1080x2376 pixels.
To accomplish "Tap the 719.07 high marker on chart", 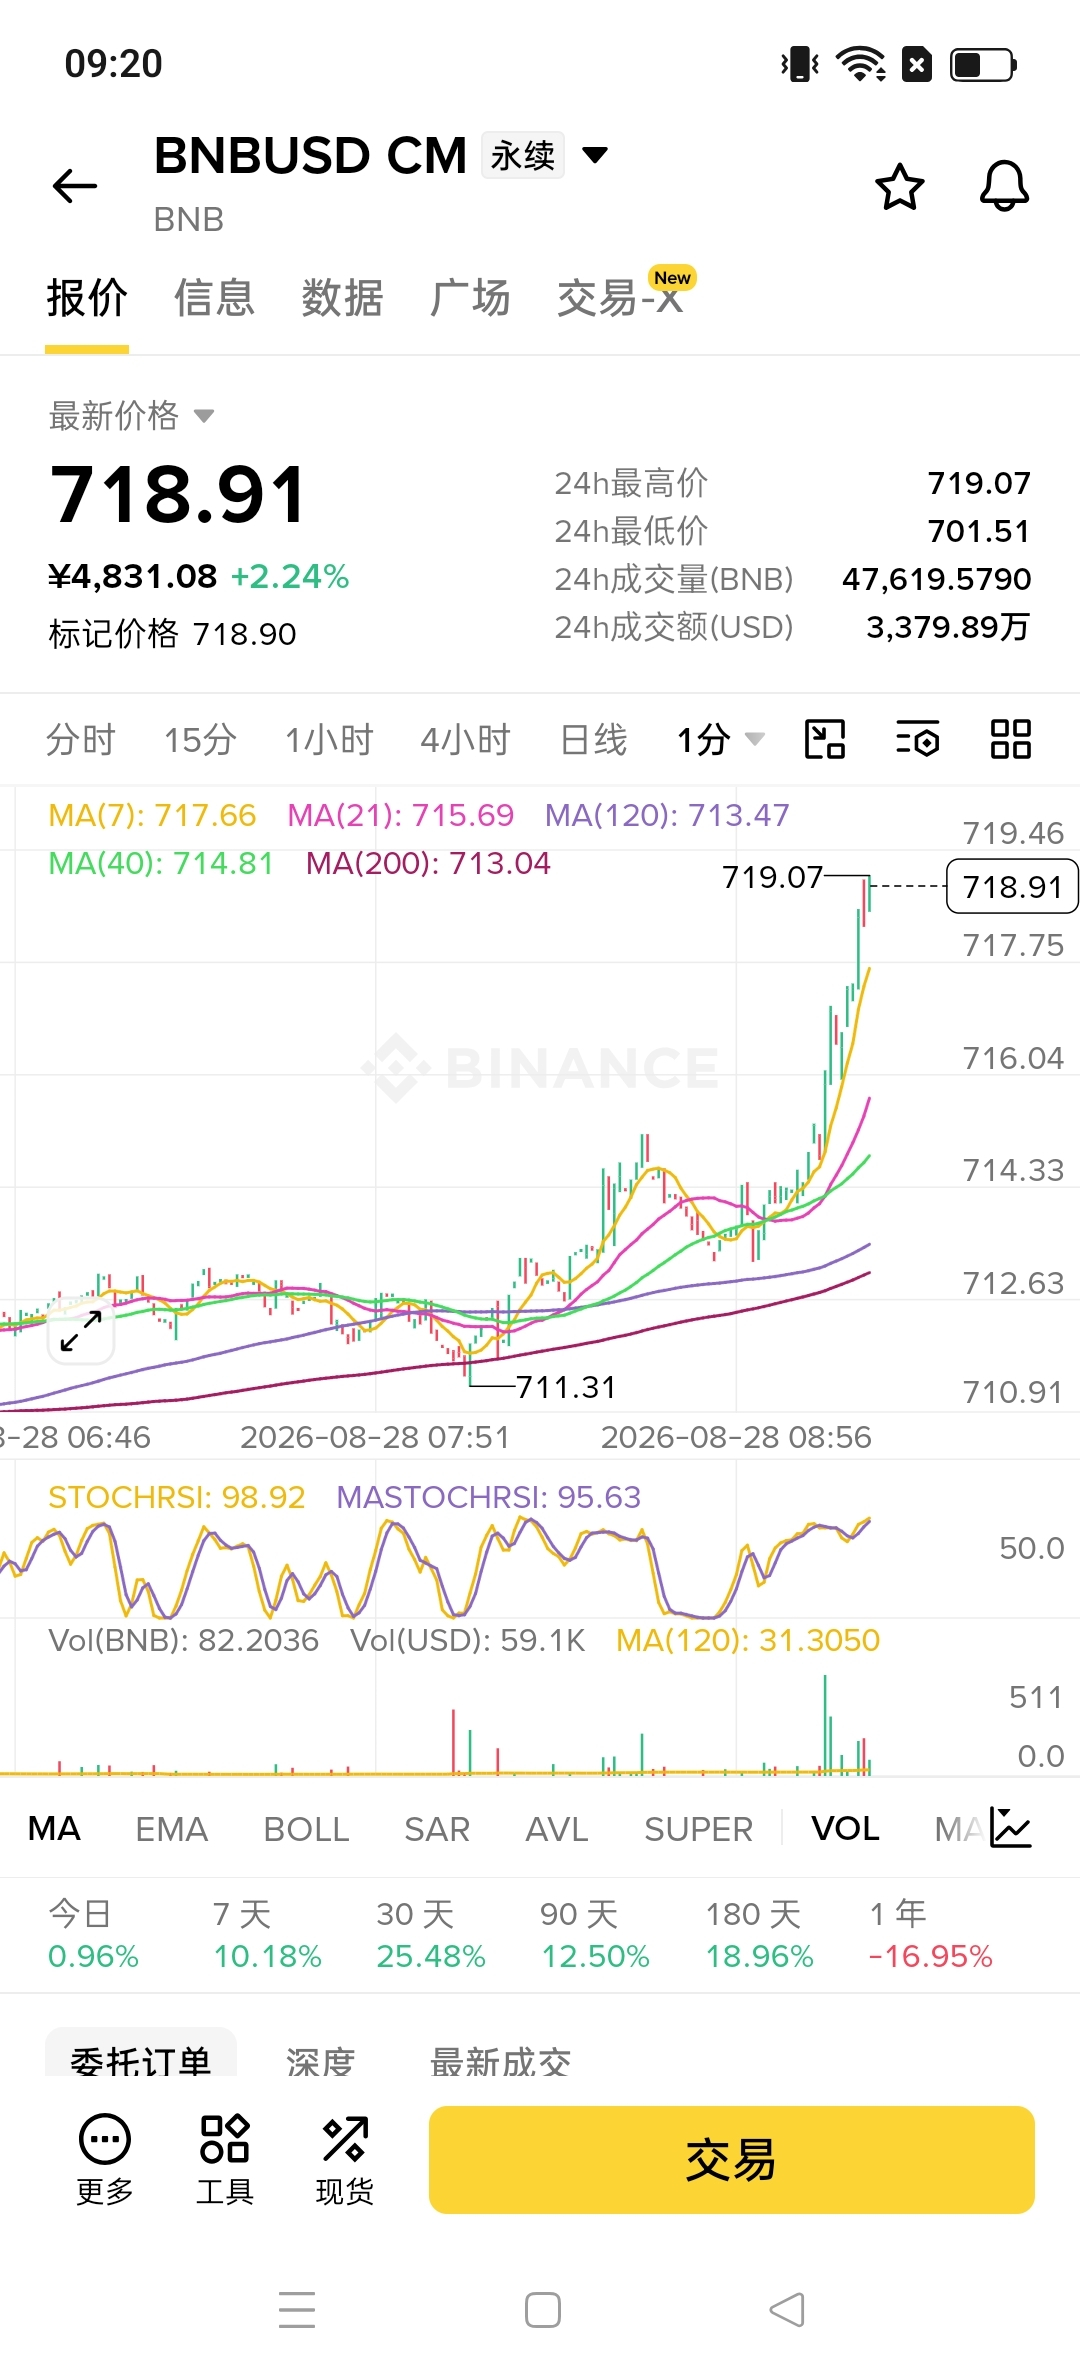I will coord(773,877).
